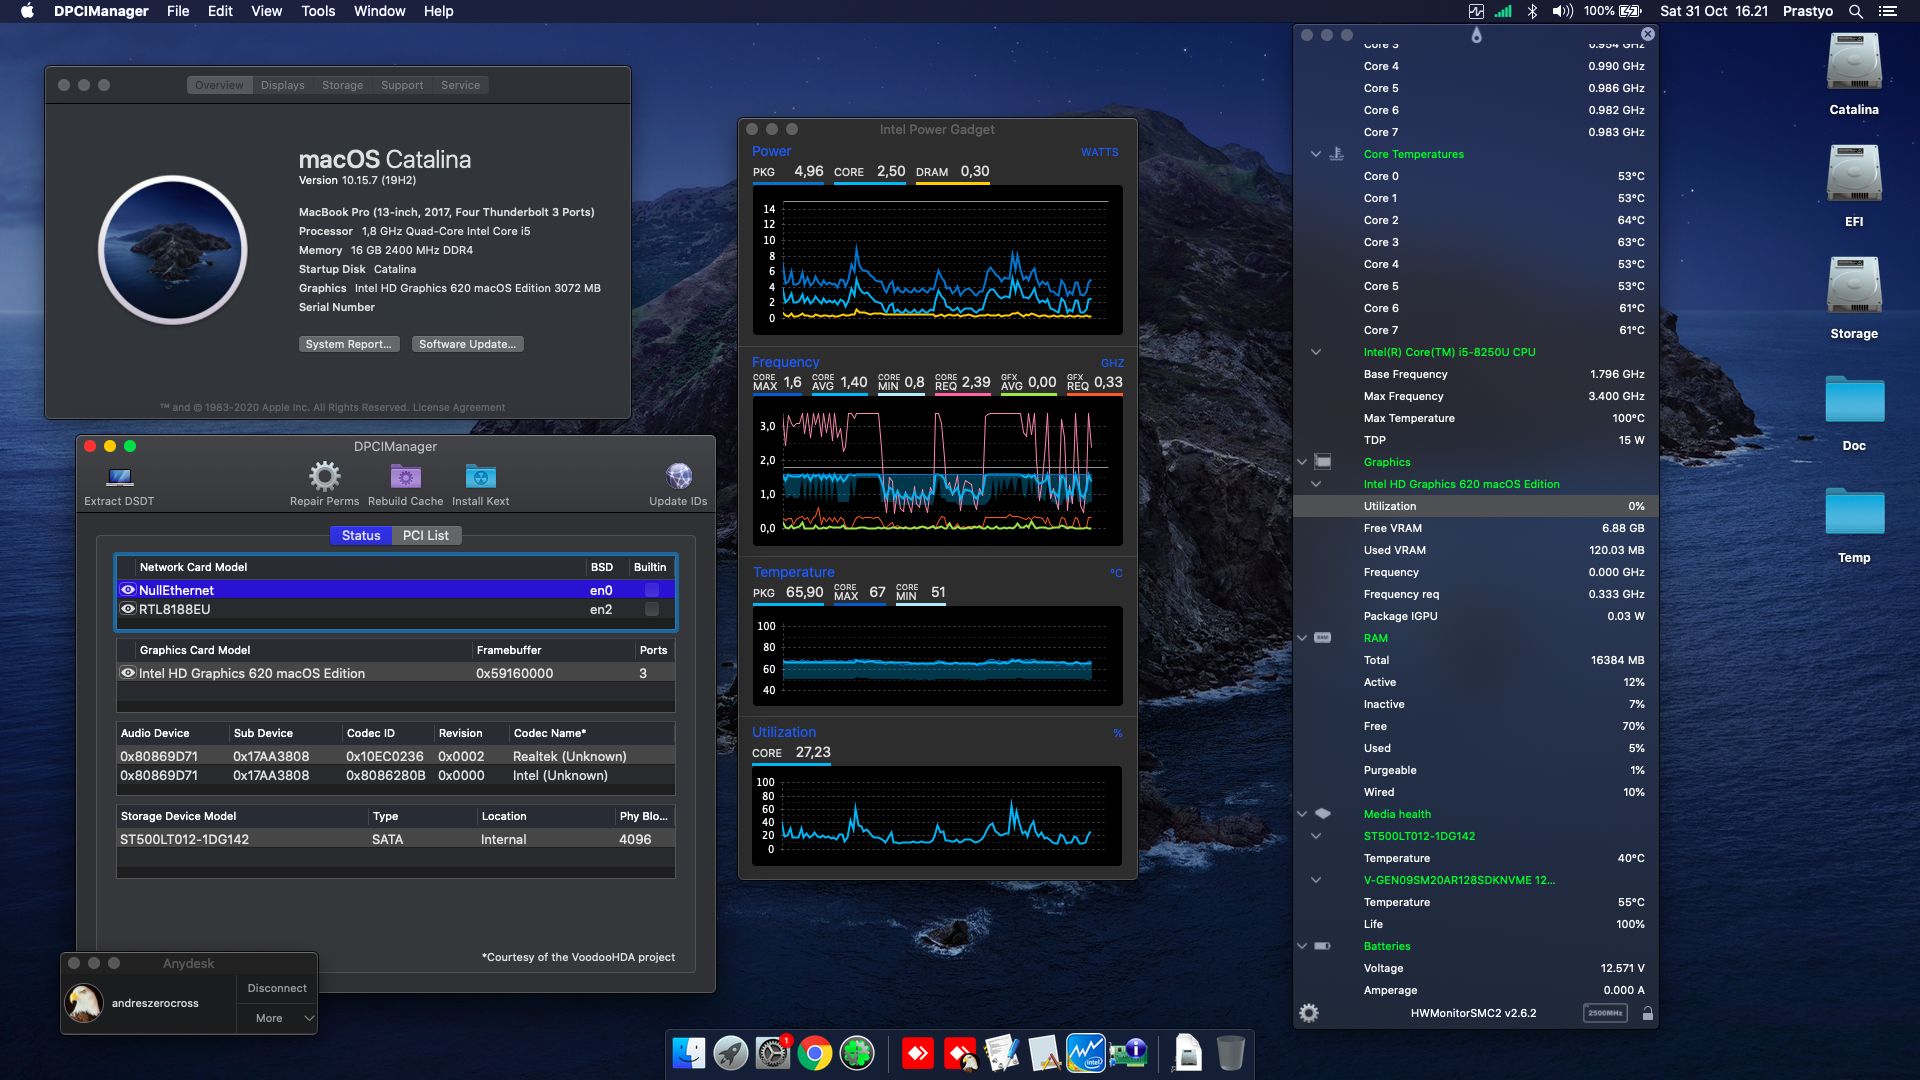Launch Intel Power Gadget from the Dock

point(1084,1052)
